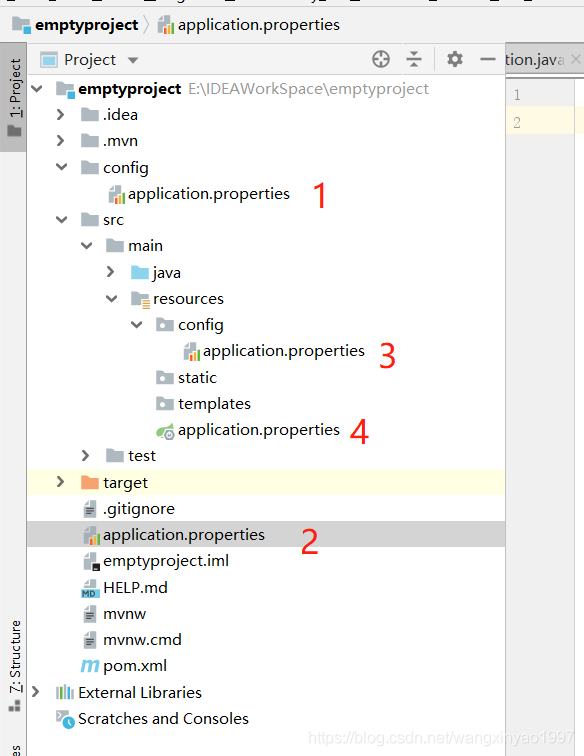Select application.properties in root config folder
Image resolution: width=584 pixels, height=756 pixels.
coord(208,194)
